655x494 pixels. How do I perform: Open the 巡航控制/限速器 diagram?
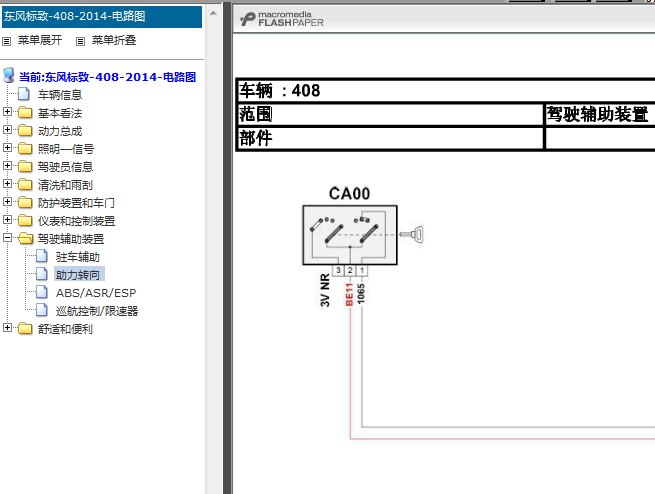[x=96, y=311]
